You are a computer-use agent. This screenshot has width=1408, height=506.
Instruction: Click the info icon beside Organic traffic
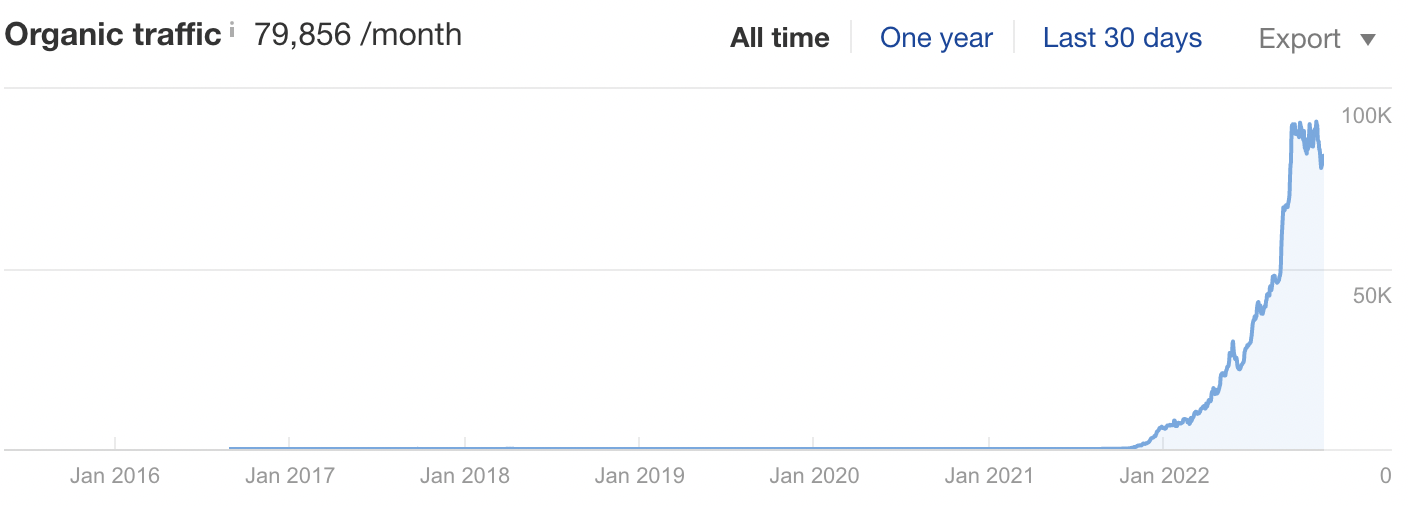232,30
